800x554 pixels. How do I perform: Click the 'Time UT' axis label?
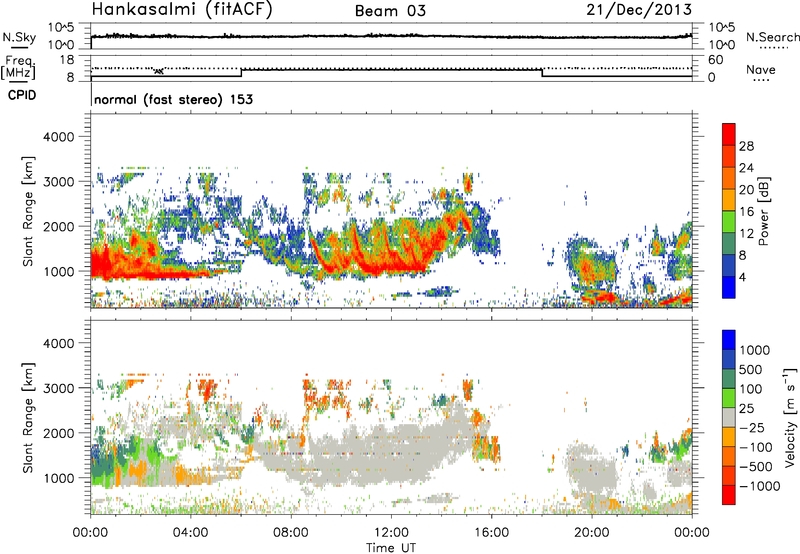391,547
